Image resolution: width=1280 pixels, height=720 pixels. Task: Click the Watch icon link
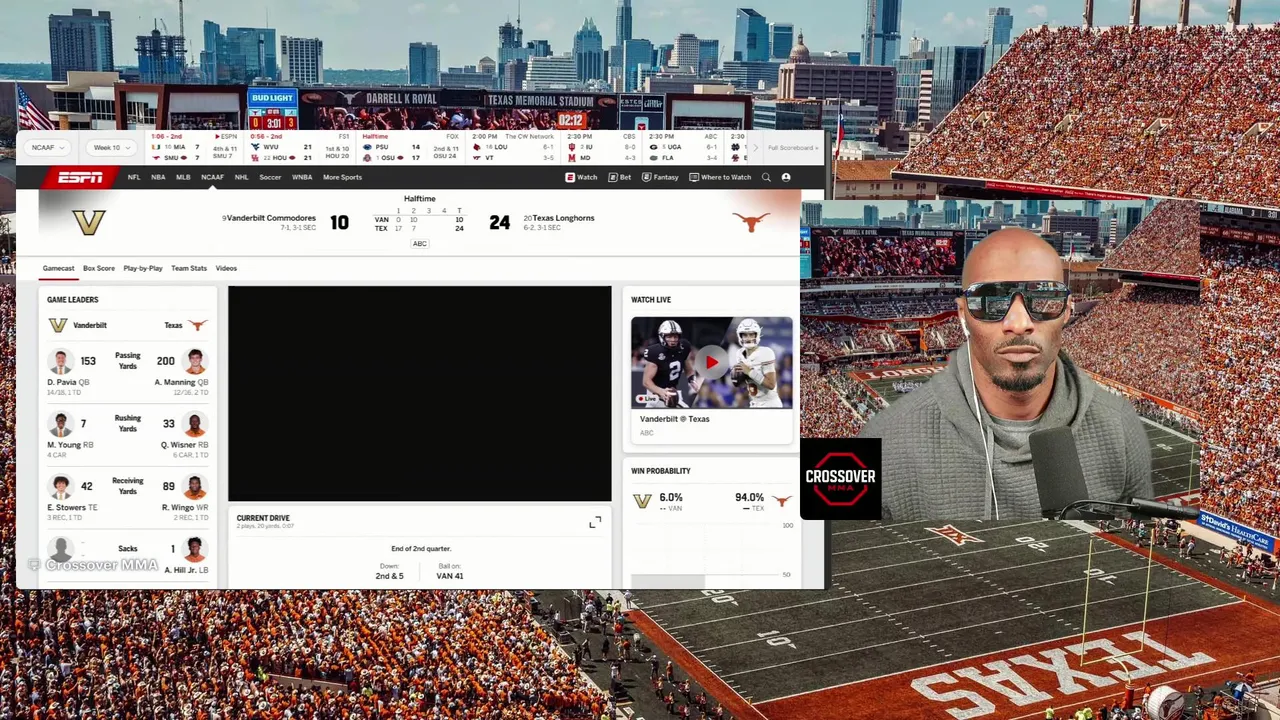click(581, 177)
